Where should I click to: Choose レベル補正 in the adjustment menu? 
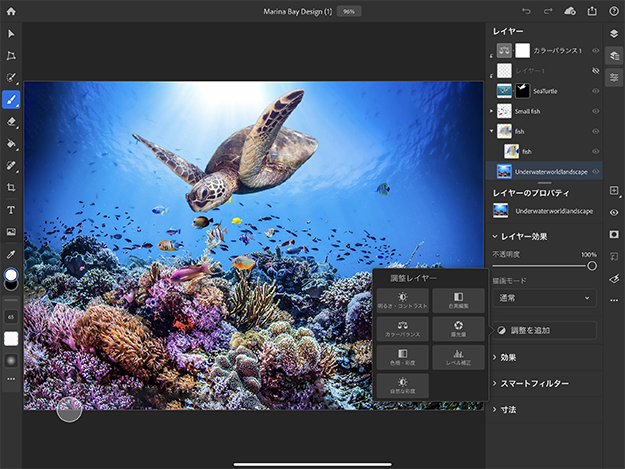[459, 357]
